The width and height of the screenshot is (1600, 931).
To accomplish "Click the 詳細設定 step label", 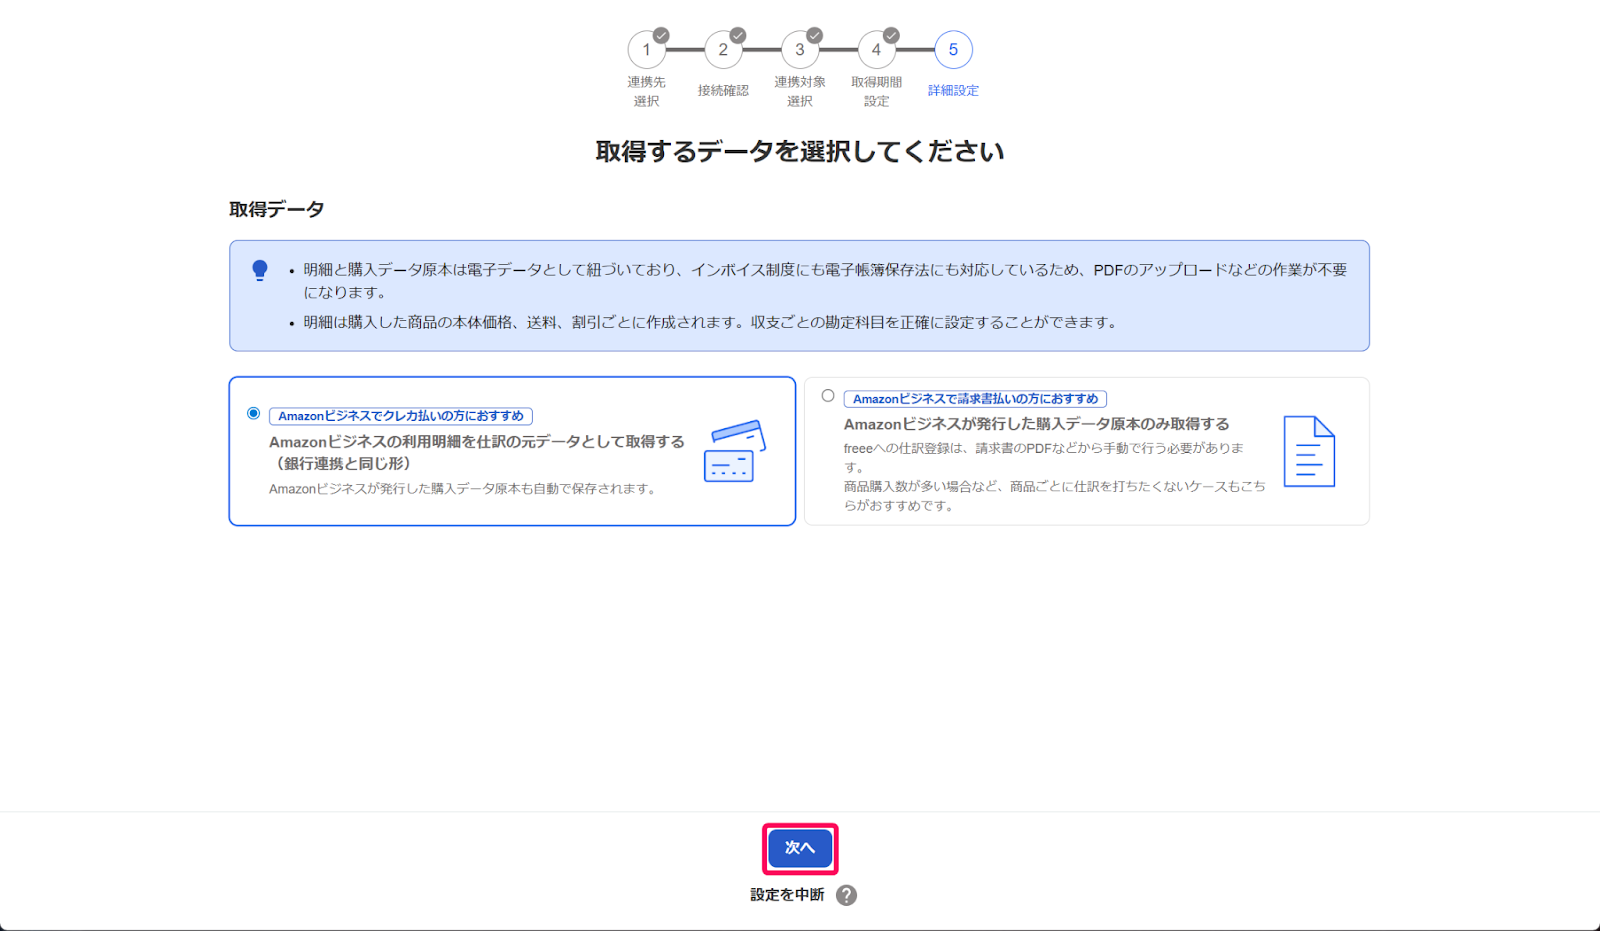I will pos(953,91).
